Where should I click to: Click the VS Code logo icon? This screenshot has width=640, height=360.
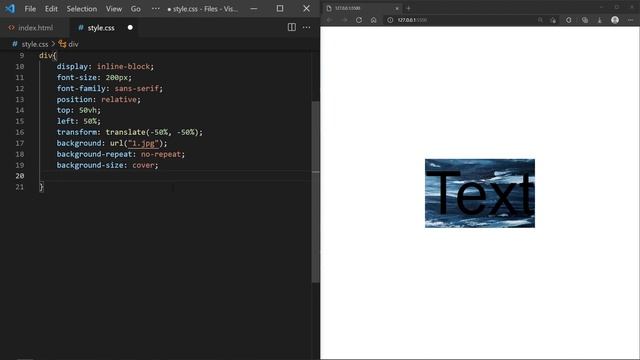pos(10,9)
